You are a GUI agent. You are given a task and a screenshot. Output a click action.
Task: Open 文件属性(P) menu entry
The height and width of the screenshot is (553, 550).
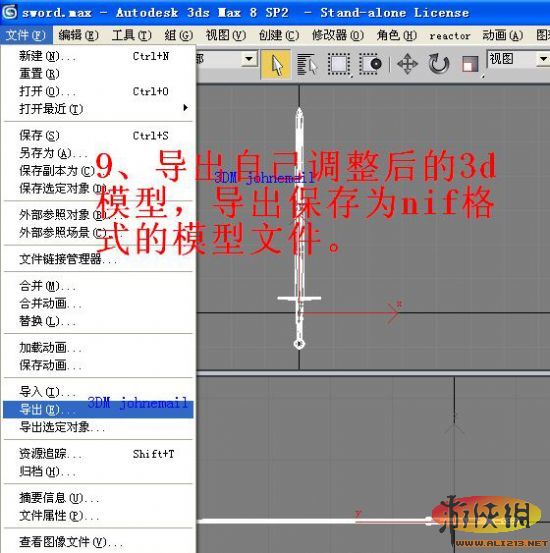pyautogui.click(x=98, y=516)
